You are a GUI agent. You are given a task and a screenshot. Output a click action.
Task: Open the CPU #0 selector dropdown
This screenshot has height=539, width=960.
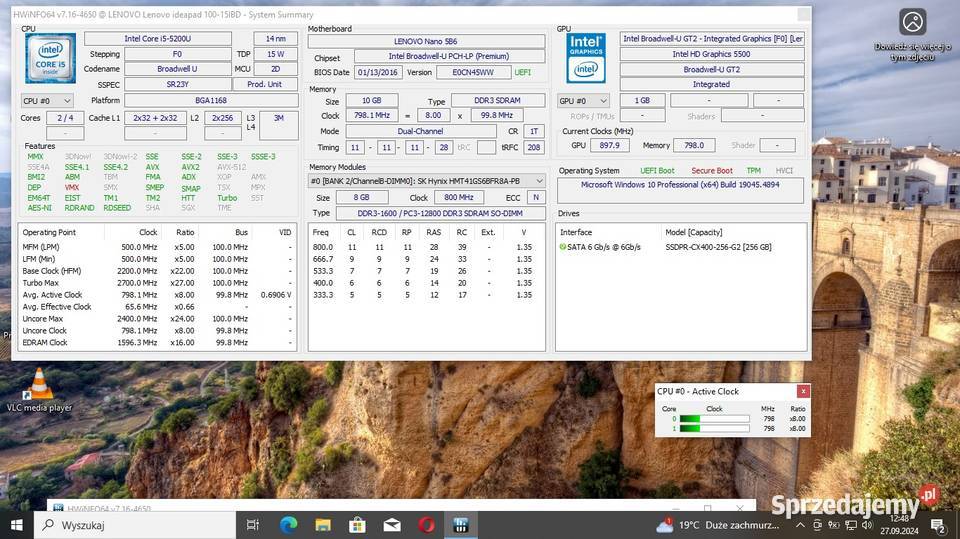click(x=47, y=100)
